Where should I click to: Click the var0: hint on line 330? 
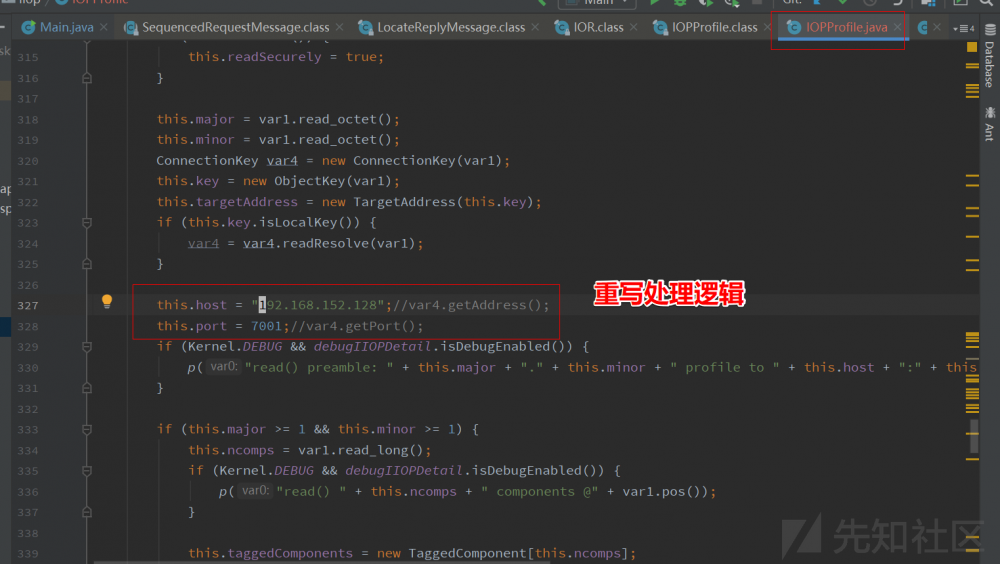coord(224,367)
